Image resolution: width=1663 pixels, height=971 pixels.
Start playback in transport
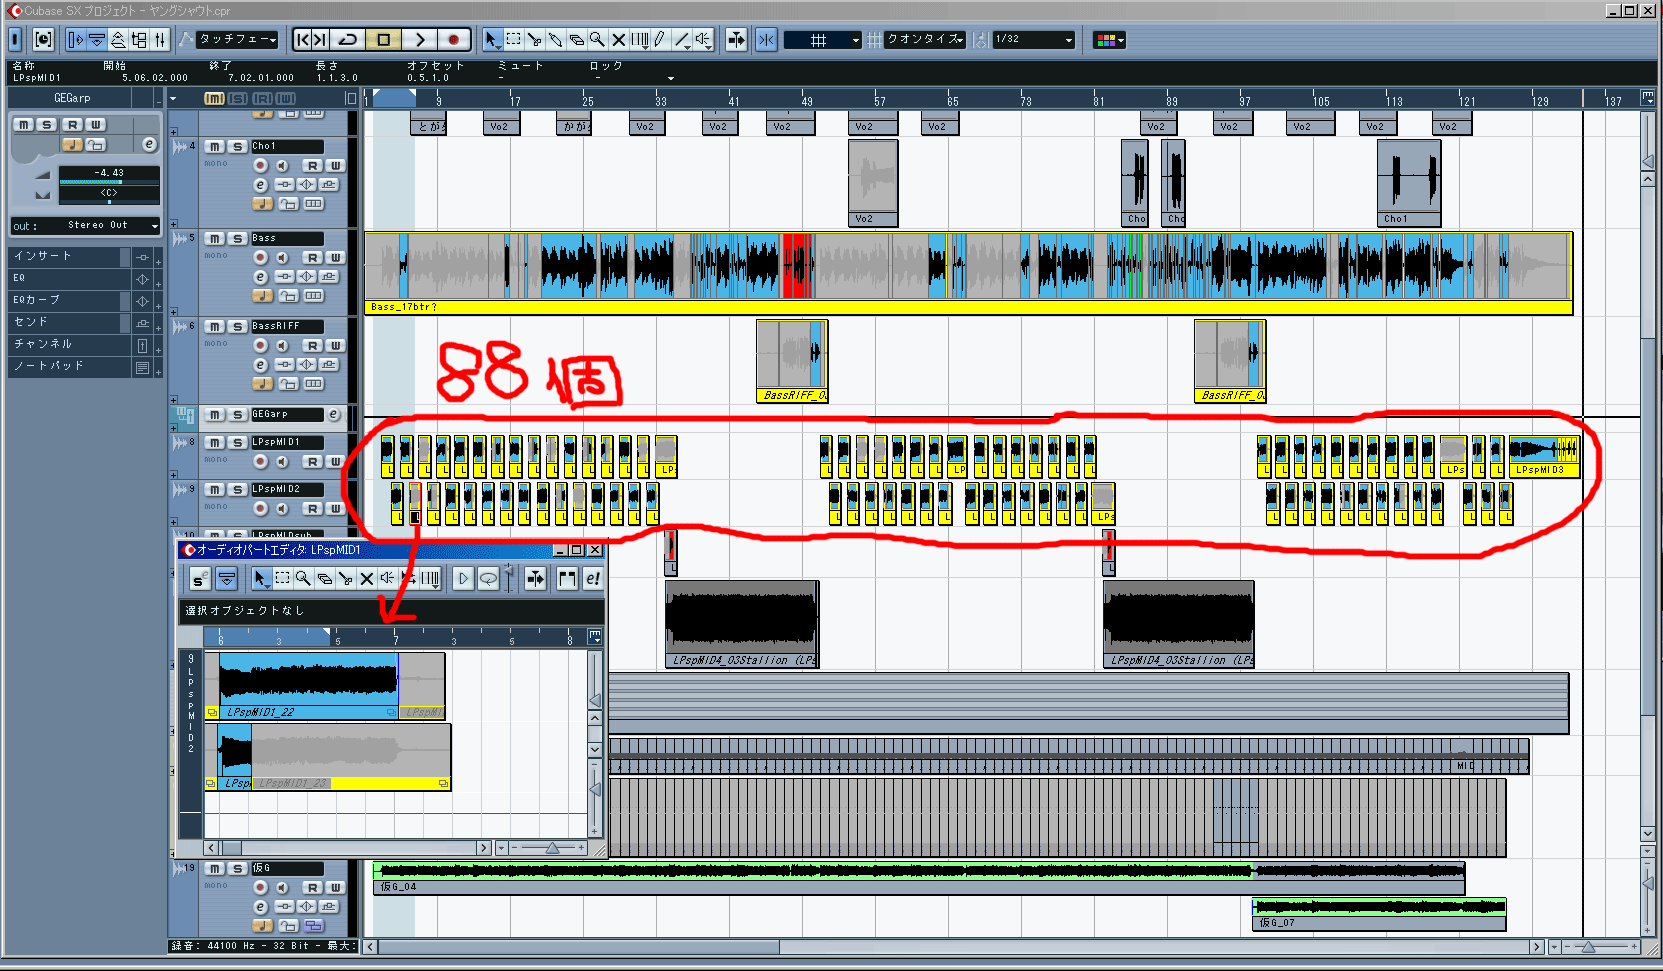419,40
